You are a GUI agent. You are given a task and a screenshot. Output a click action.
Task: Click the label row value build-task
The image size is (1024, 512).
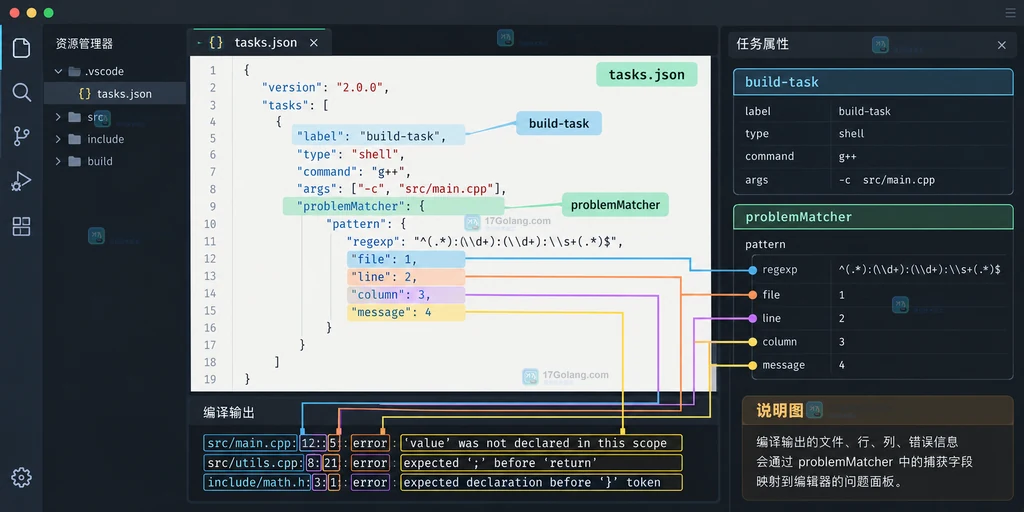coord(865,111)
